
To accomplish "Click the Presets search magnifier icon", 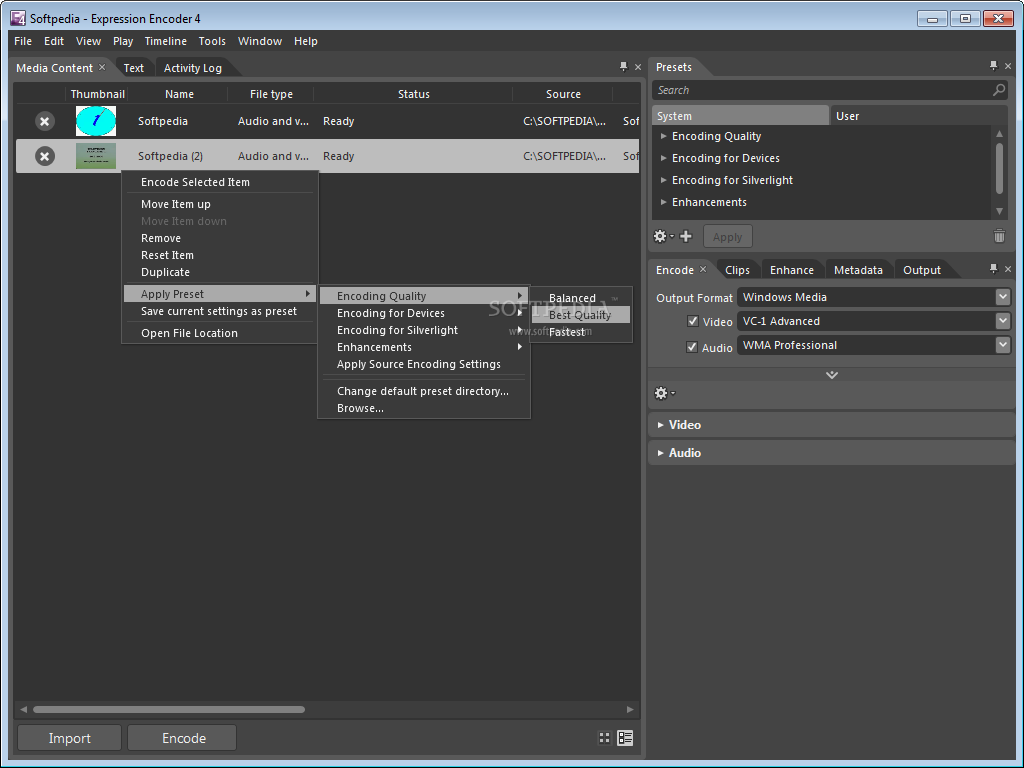I will point(999,90).
